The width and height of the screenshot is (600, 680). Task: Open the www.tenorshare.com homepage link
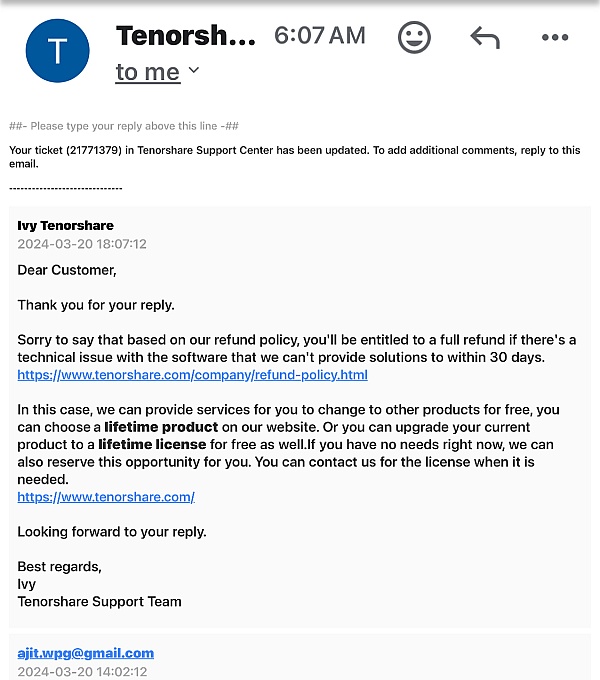(x=106, y=497)
